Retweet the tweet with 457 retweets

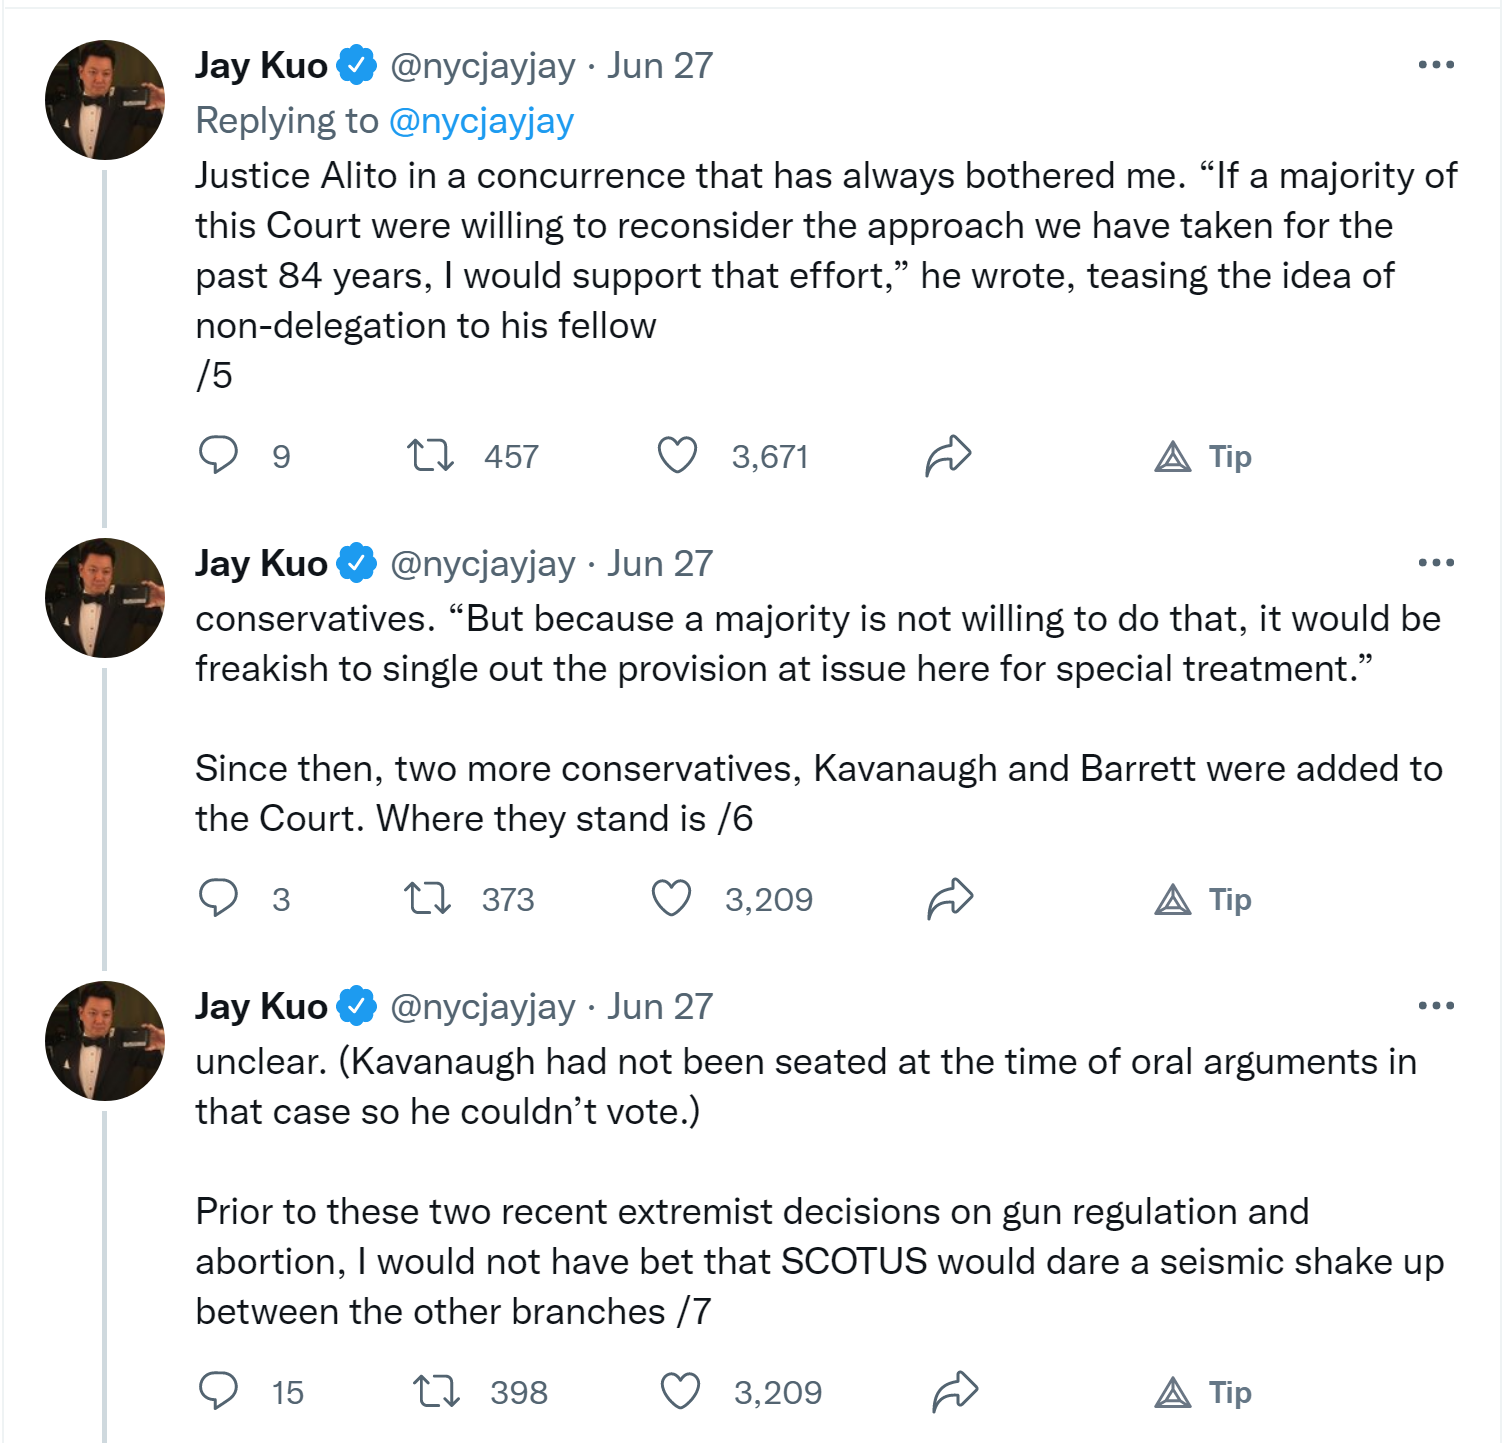(430, 455)
